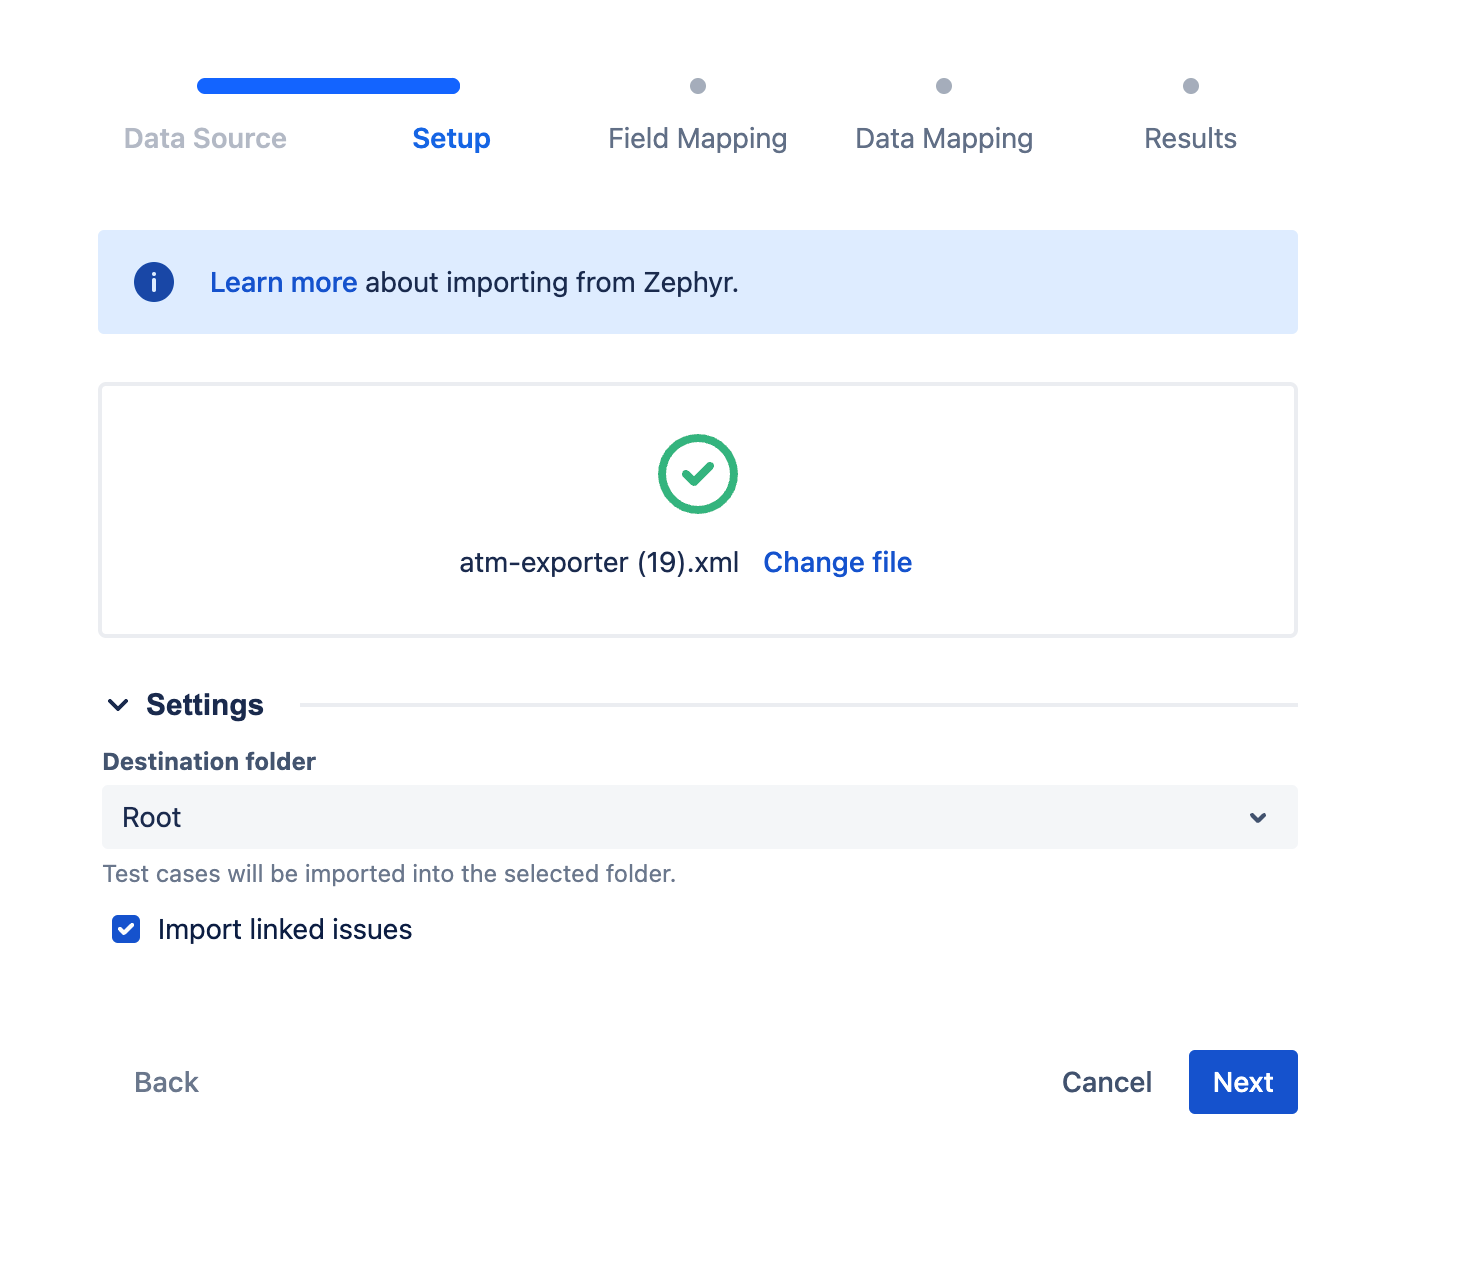Open the Field Mapping step label
1462x1270 pixels.
click(x=697, y=138)
